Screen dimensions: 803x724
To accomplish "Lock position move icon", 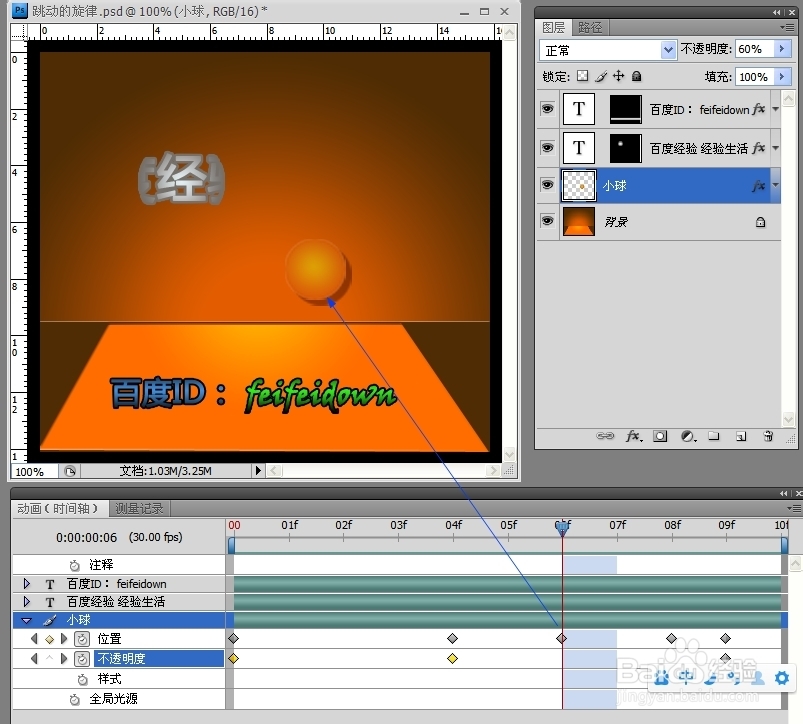I will point(619,76).
